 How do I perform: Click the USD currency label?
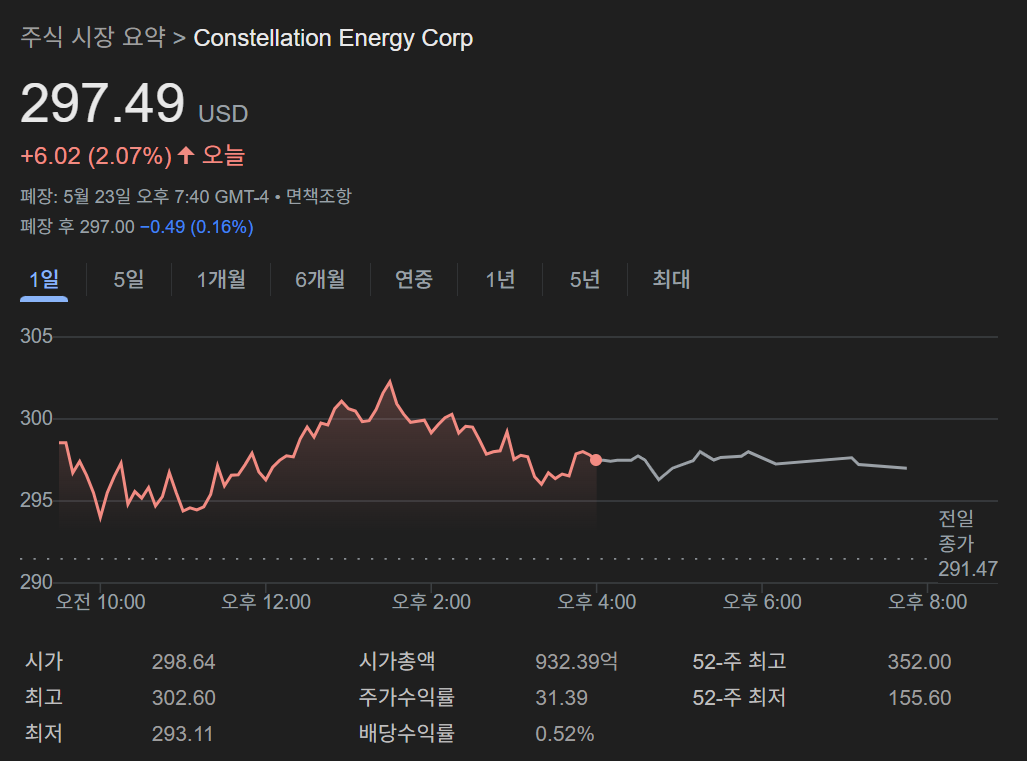pyautogui.click(x=223, y=114)
